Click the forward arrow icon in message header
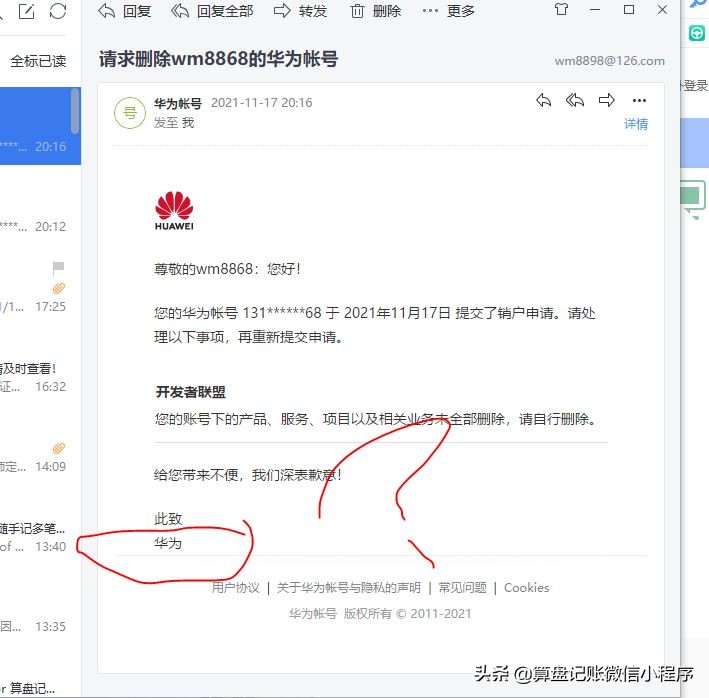The height and width of the screenshot is (698, 709). (x=606, y=100)
